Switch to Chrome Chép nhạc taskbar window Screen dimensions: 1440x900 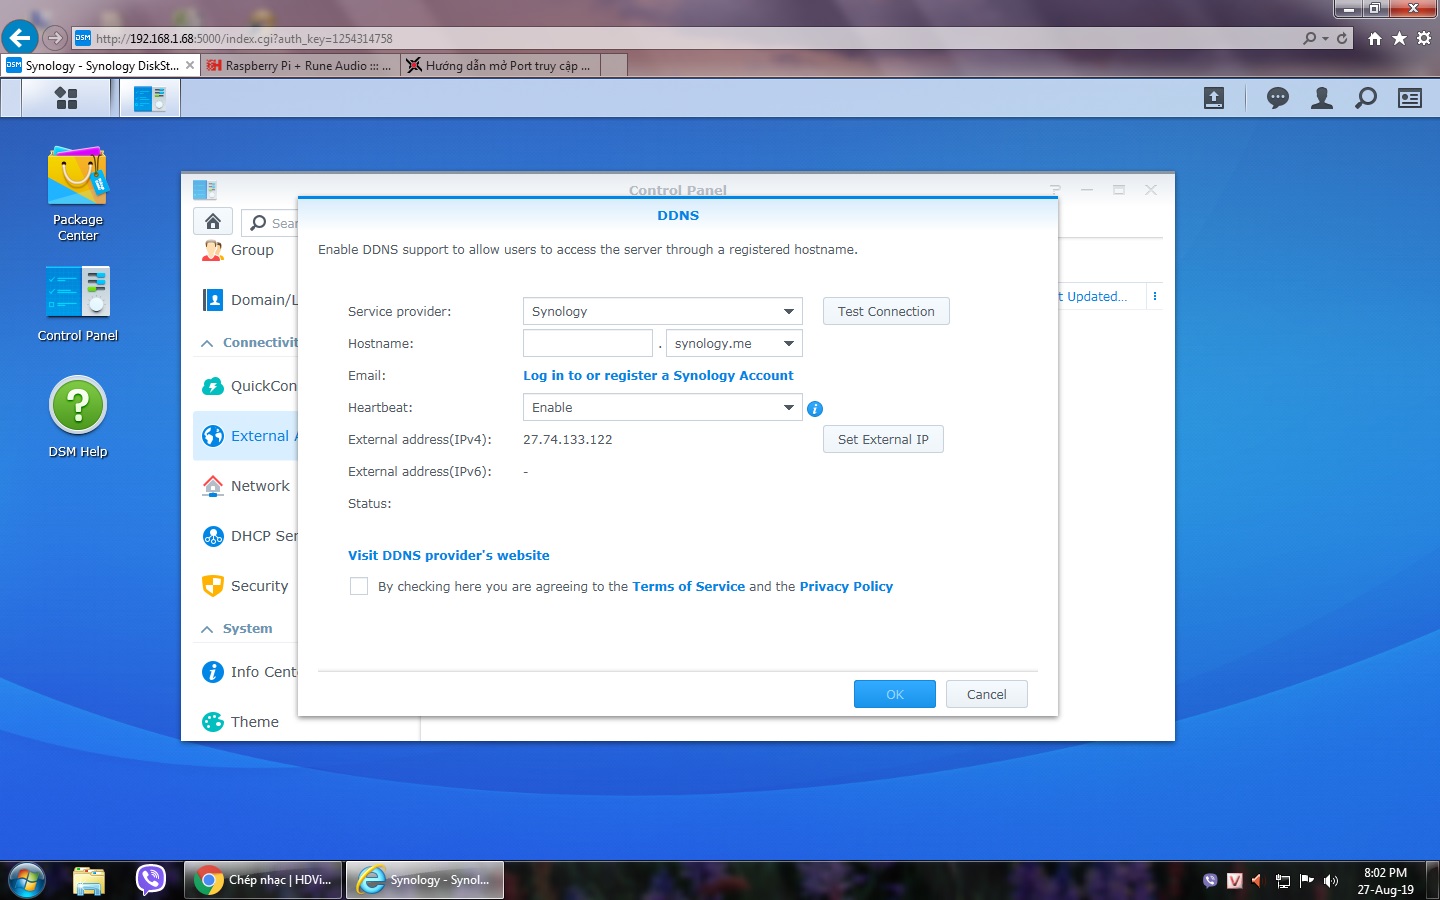(x=264, y=880)
